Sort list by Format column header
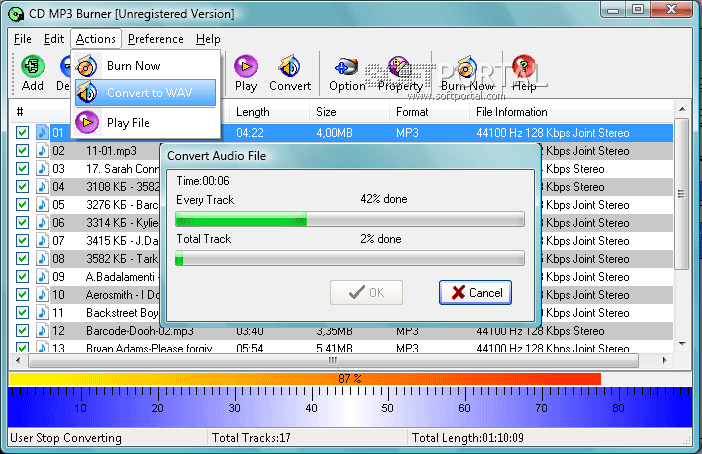The height and width of the screenshot is (454, 702). coord(429,111)
